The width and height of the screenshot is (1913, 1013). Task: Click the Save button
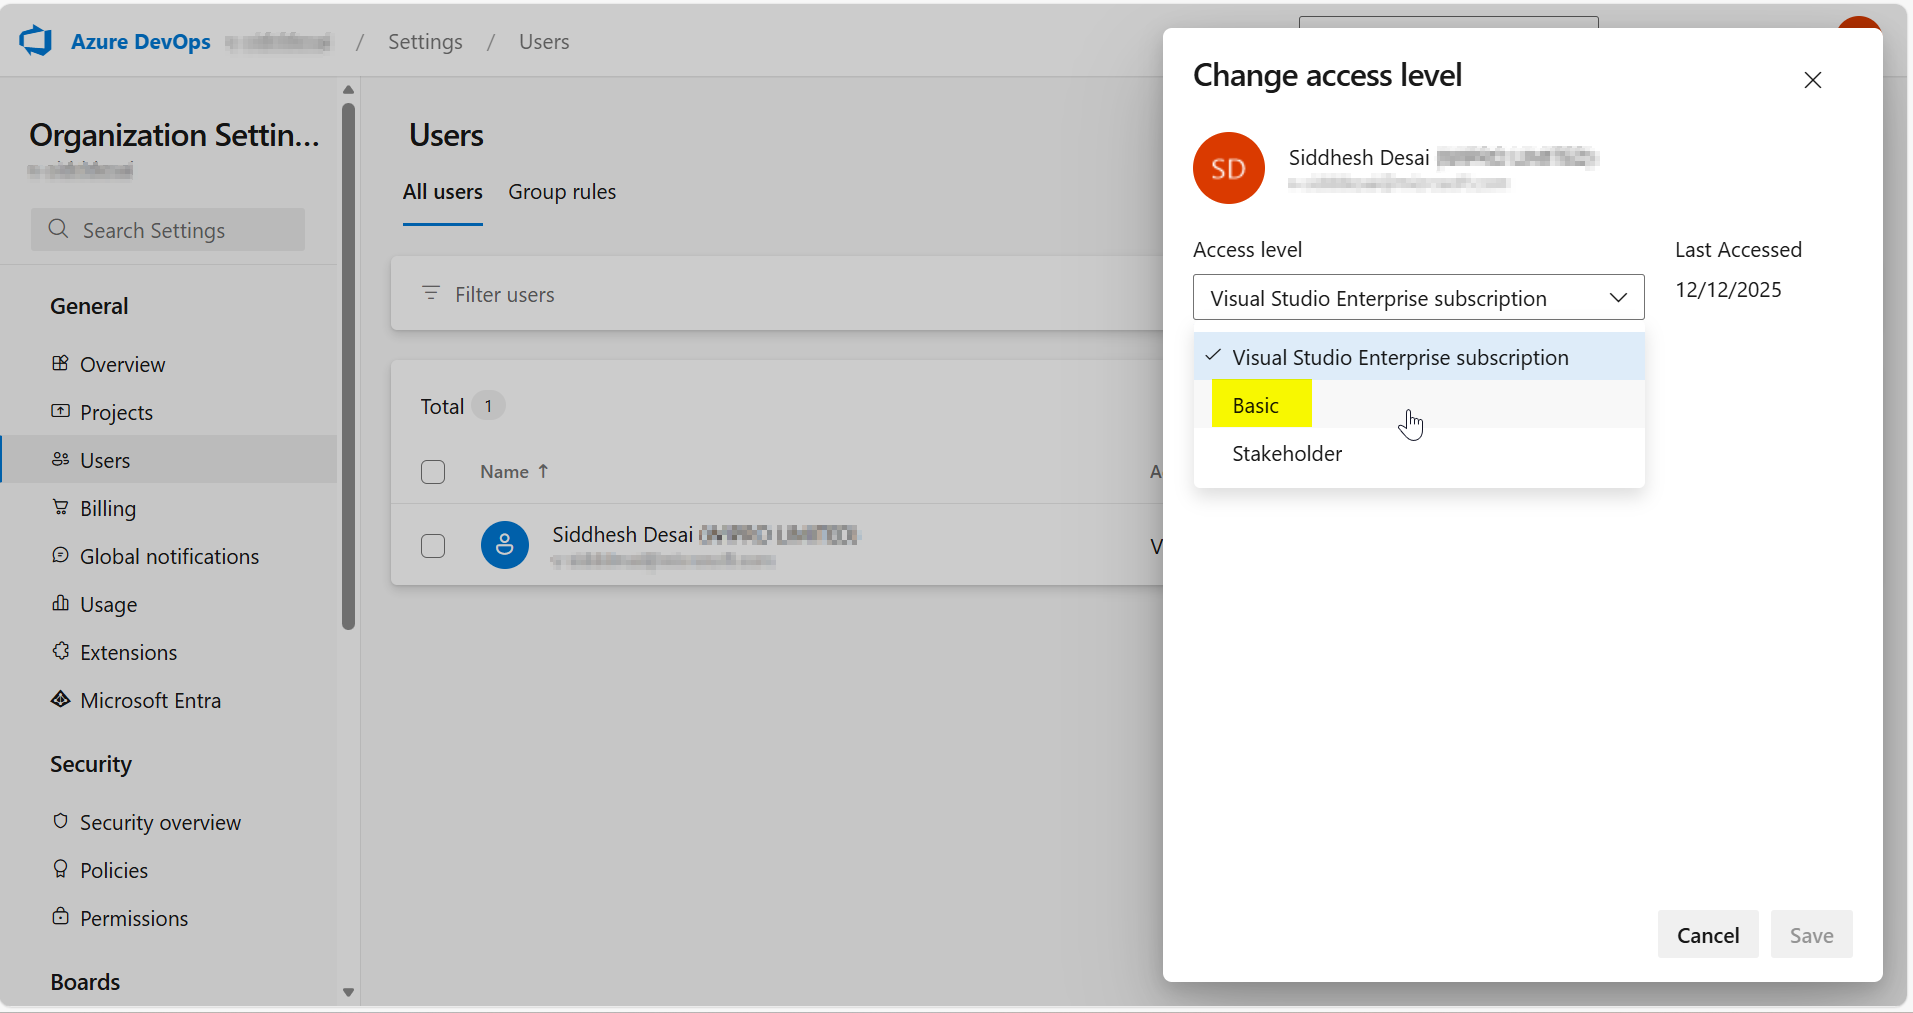1812,935
